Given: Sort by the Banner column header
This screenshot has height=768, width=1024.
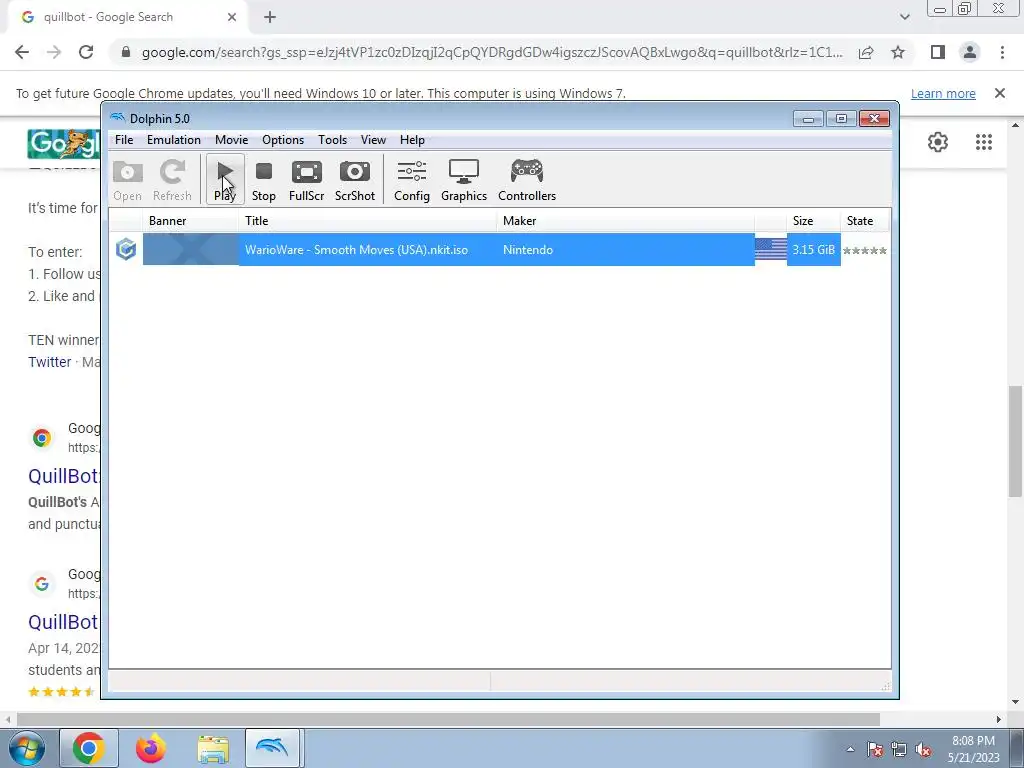Looking at the screenshot, I should tap(191, 221).
